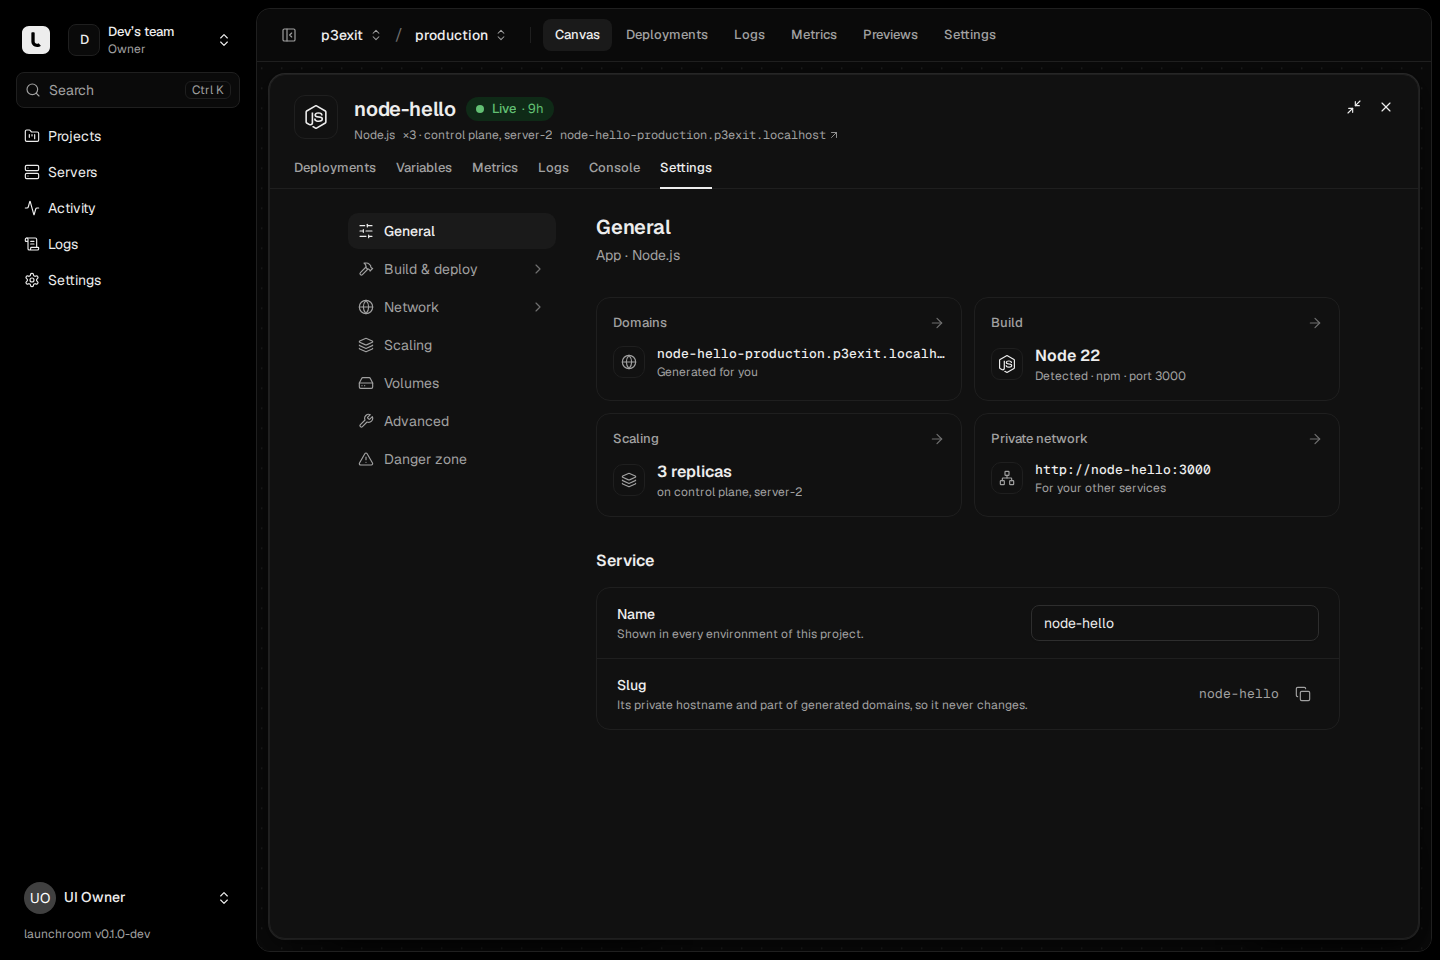1440x960 pixels.
Task: Click the Node.js service icon in header
Action: point(316,117)
